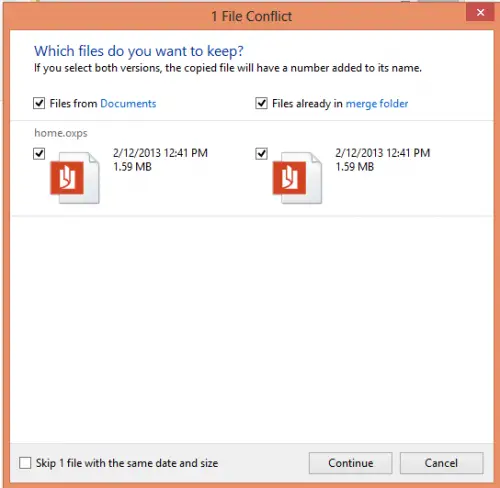Click the merge folder version XPS file icon
Screen dimensions: 500x488
point(297,177)
